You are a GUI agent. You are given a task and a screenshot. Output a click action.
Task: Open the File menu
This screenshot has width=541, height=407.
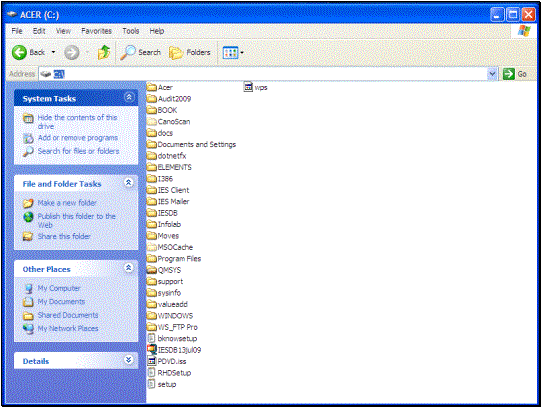(x=17, y=31)
